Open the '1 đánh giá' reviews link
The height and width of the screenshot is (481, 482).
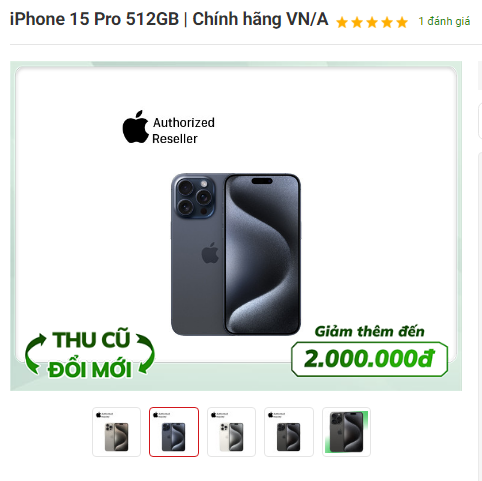coord(444,22)
